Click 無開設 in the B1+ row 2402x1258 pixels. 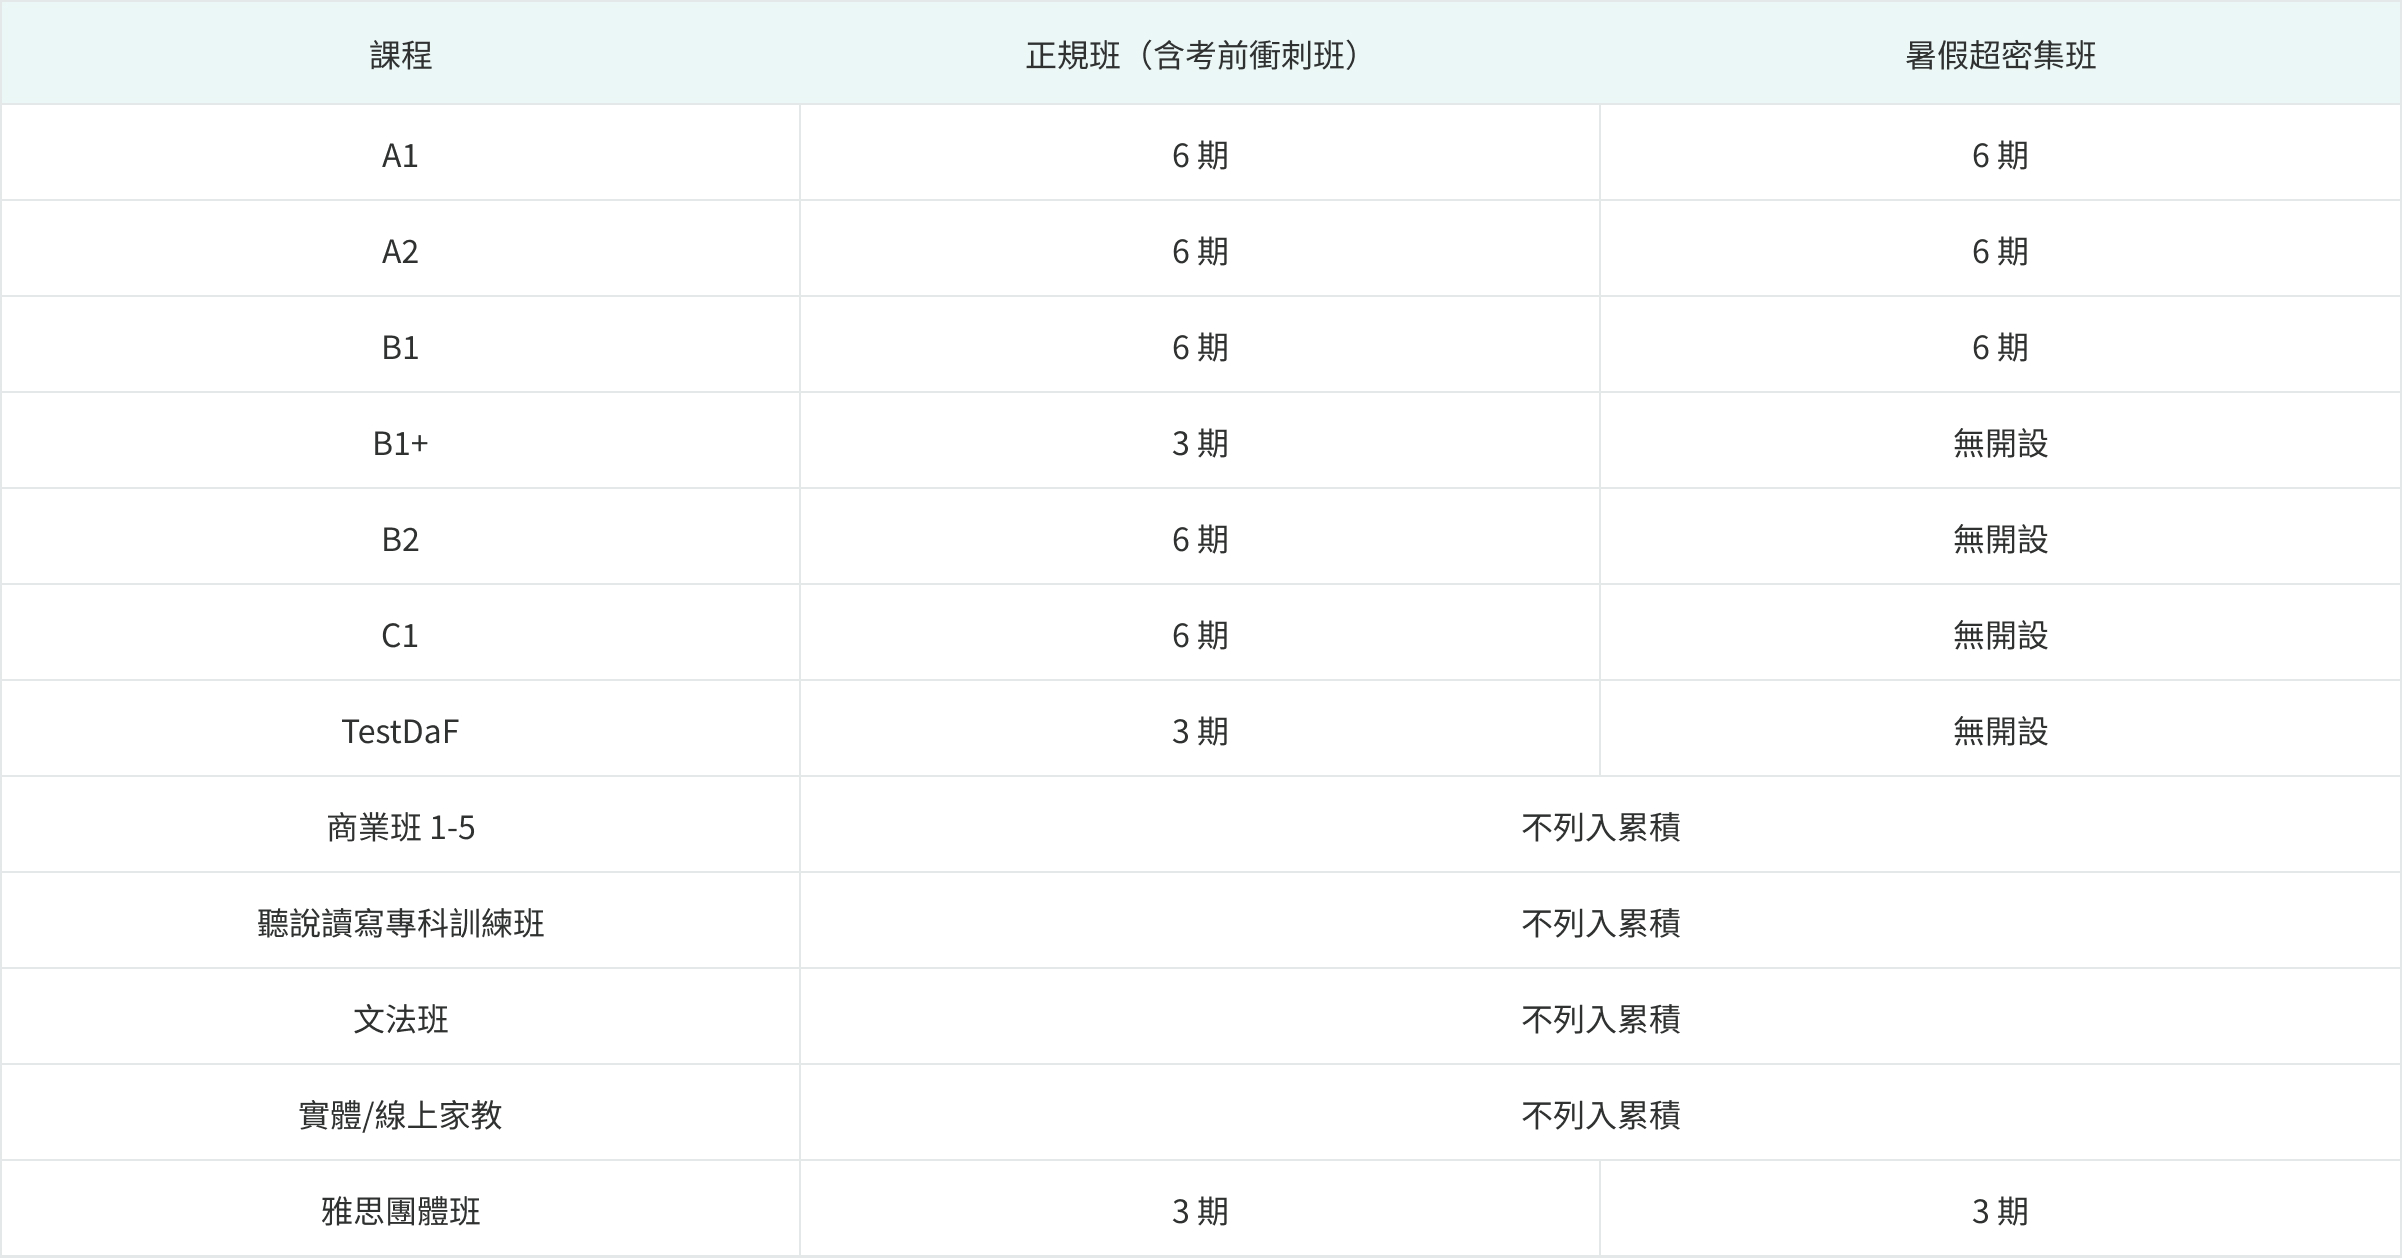pyautogui.click(x=2000, y=444)
